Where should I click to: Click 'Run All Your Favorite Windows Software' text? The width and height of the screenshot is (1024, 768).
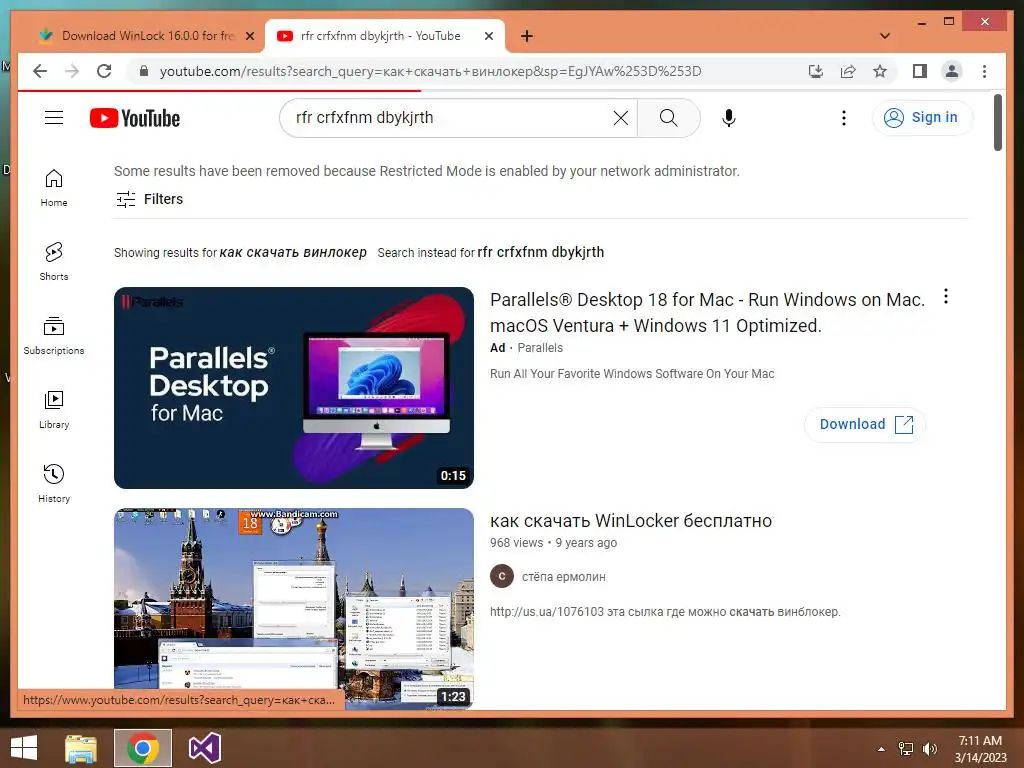pos(632,374)
